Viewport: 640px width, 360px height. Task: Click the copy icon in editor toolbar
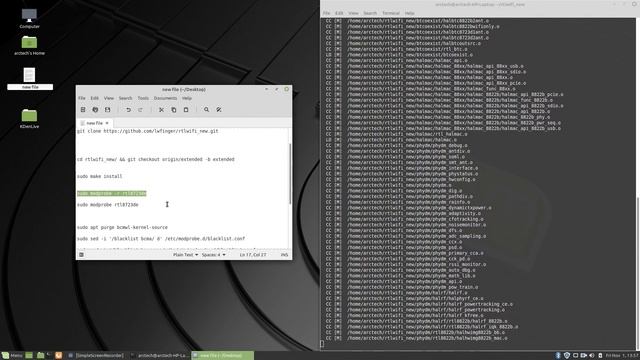coord(173,109)
